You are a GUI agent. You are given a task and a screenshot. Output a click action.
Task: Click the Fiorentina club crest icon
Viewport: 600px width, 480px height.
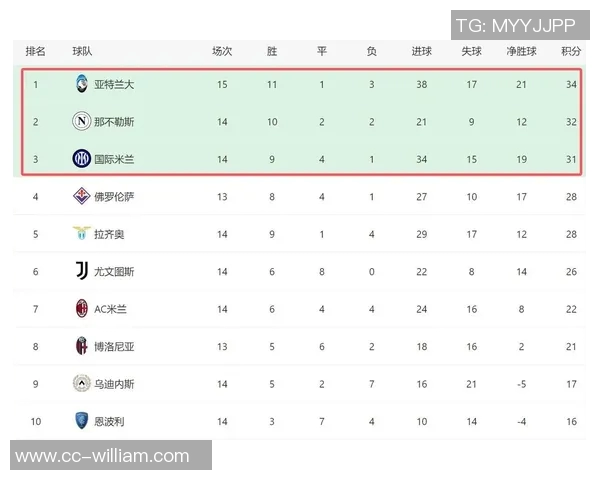(x=81, y=196)
